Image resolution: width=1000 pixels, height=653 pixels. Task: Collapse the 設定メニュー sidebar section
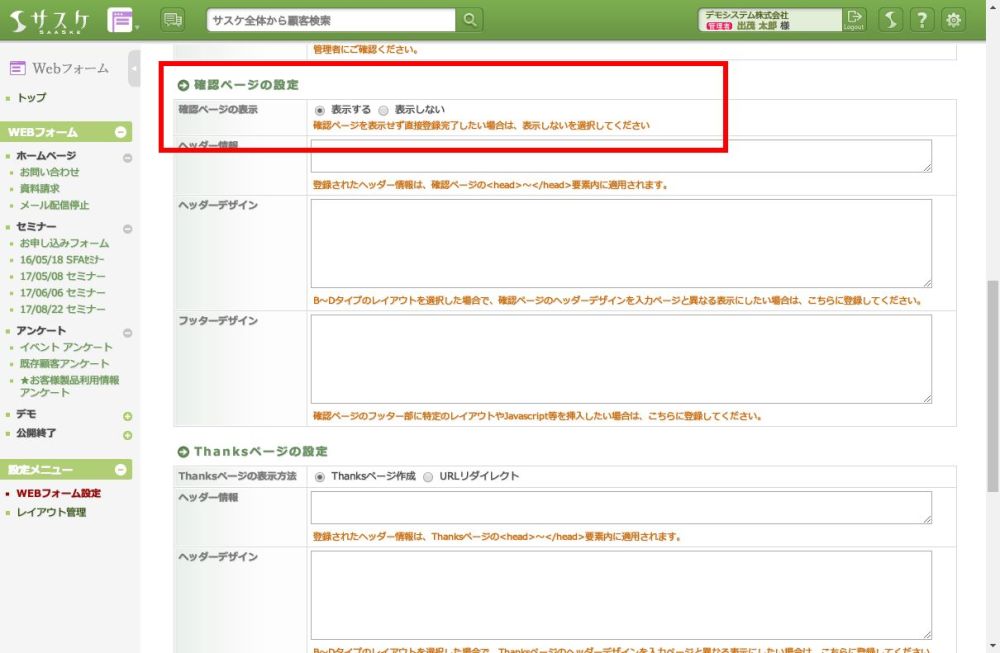tap(121, 469)
